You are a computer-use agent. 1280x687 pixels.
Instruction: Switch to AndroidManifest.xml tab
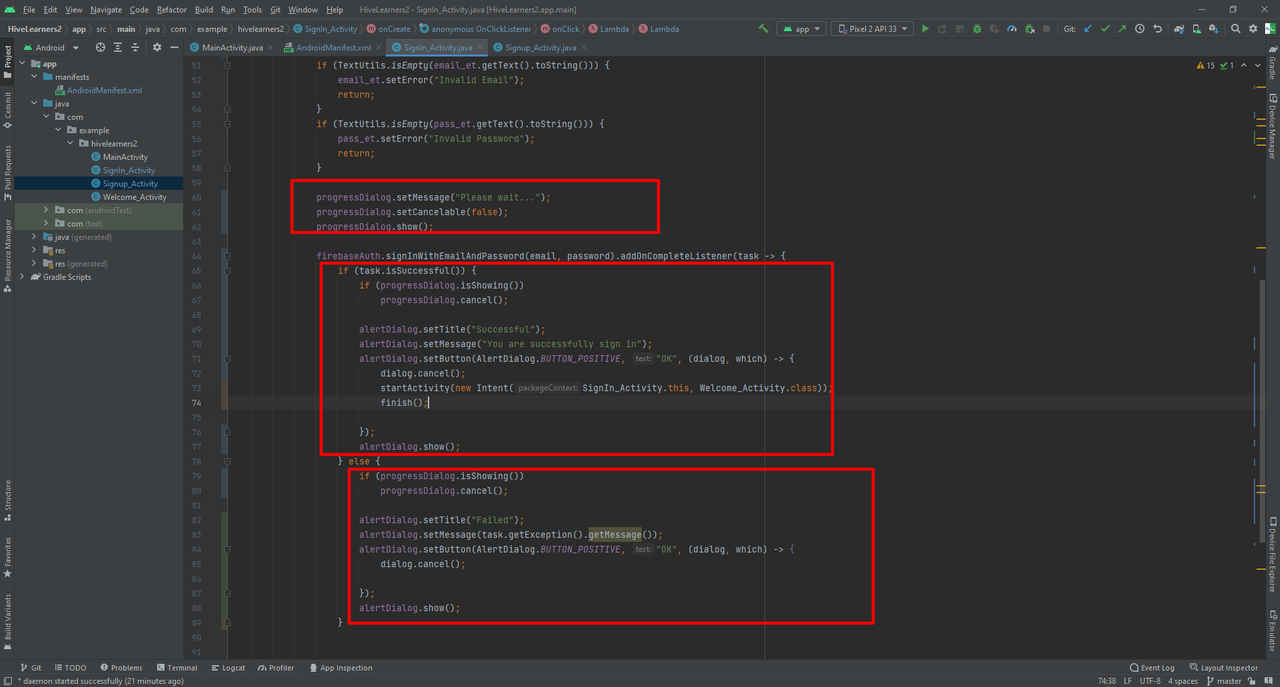click(x=335, y=47)
